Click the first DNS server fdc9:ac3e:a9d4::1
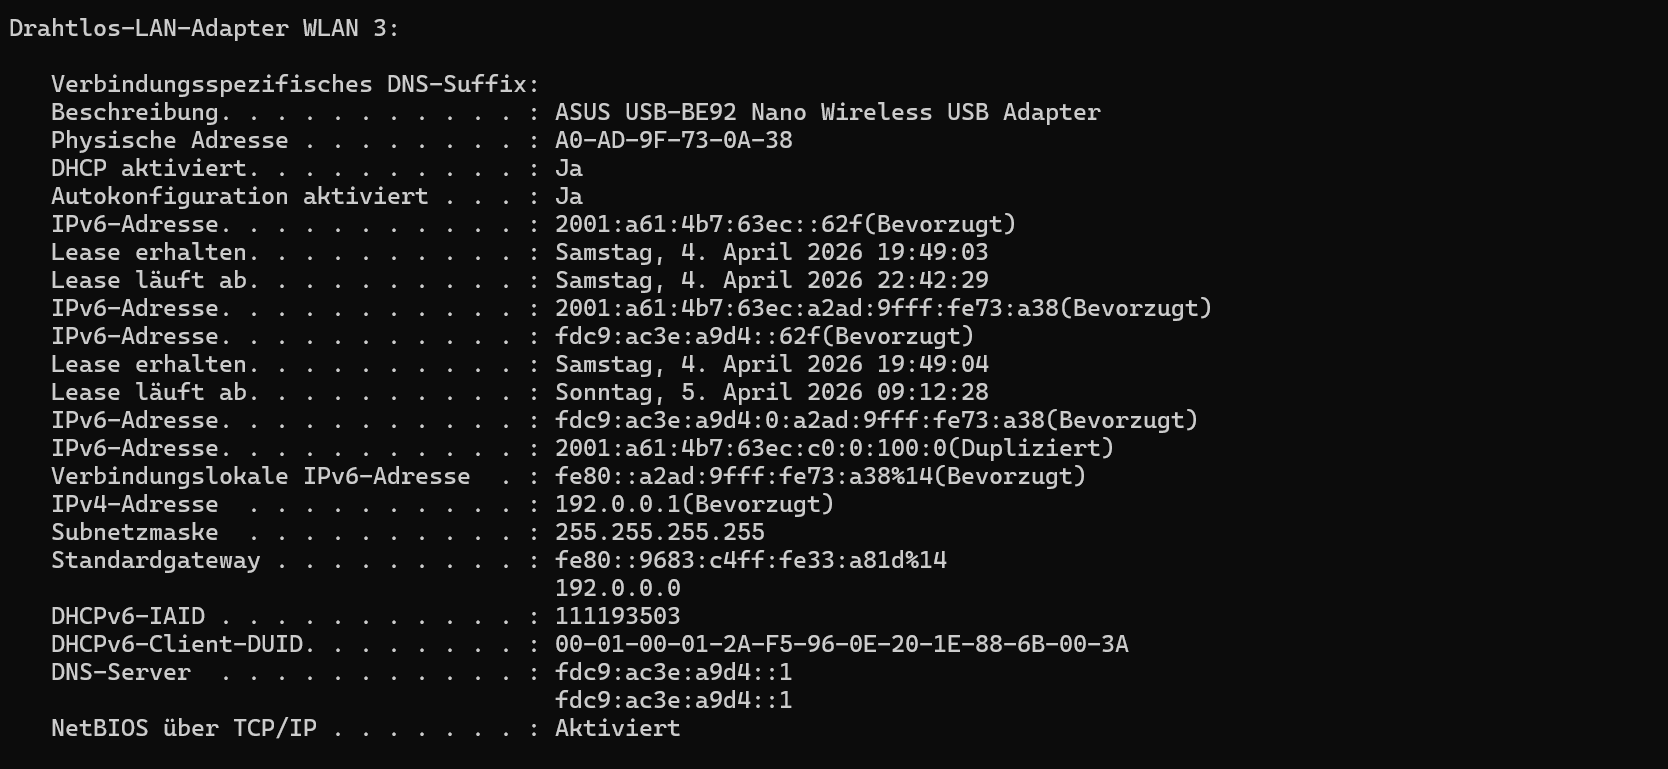 673,673
